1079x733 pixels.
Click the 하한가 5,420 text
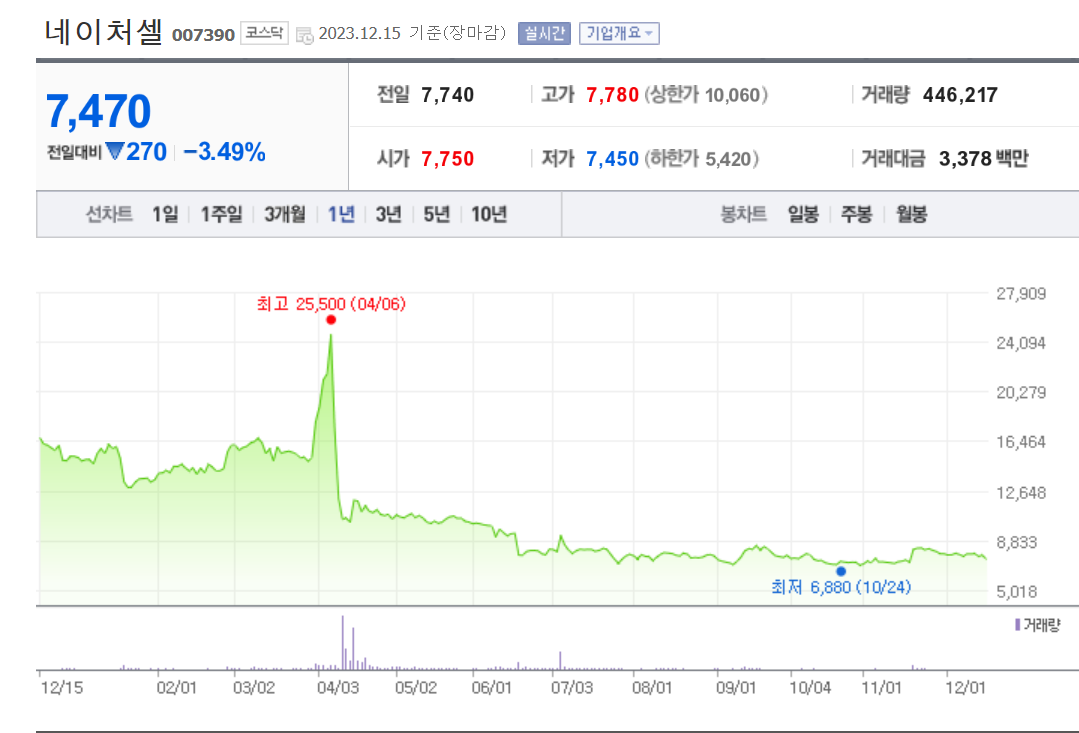[702, 159]
